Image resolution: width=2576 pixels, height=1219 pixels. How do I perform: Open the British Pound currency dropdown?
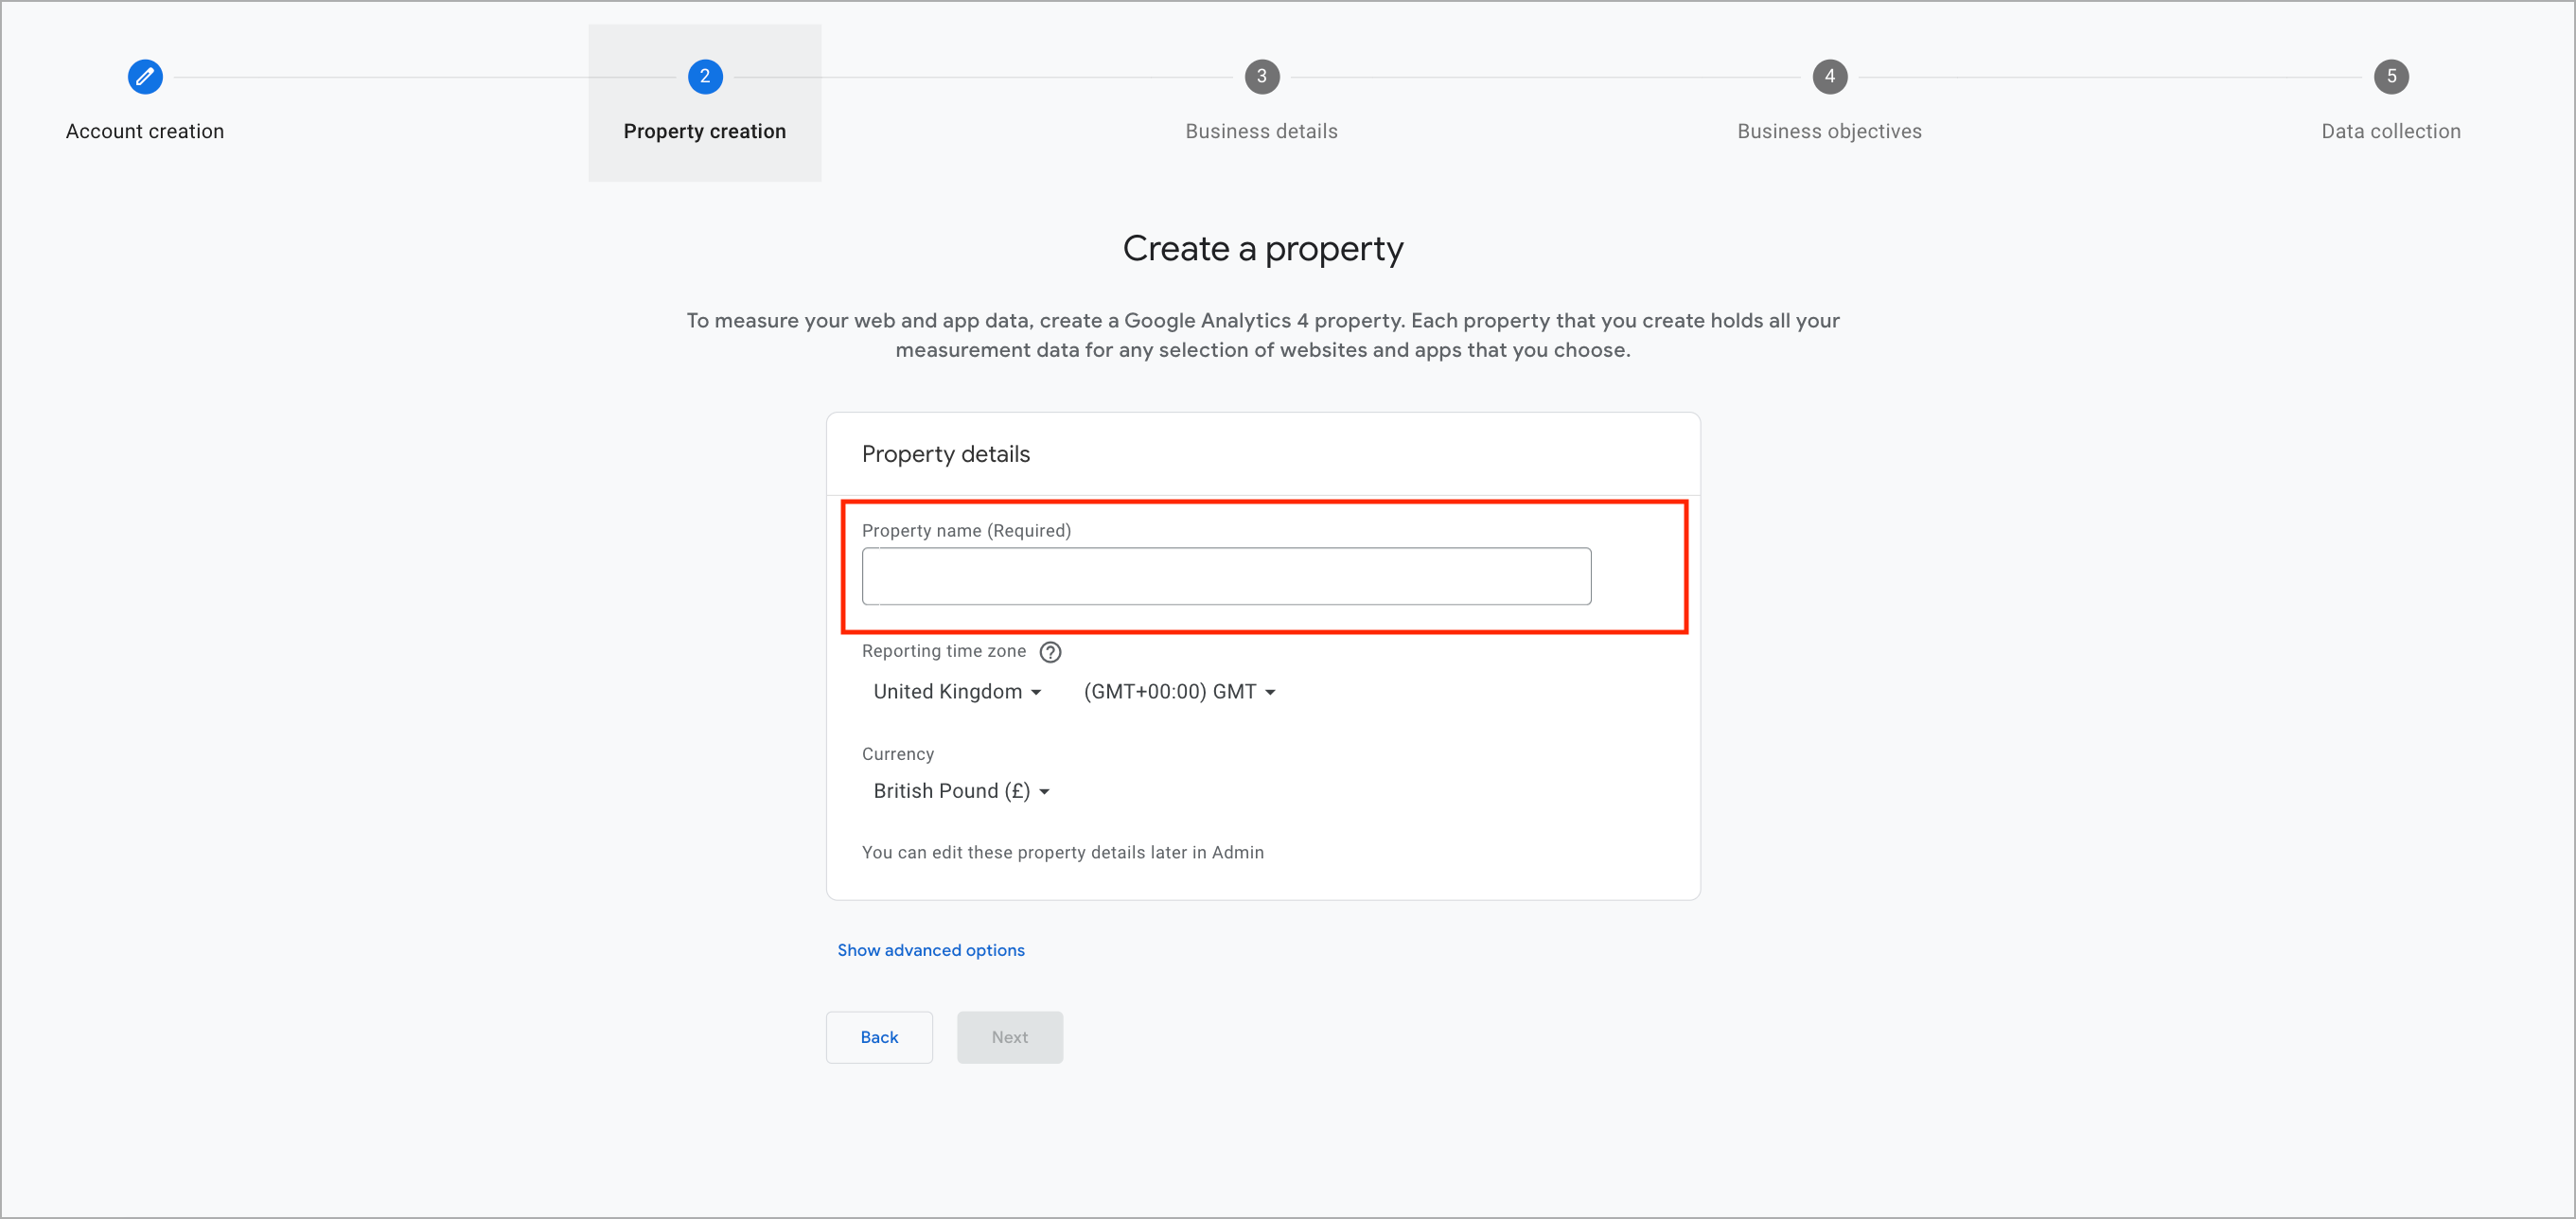960,791
